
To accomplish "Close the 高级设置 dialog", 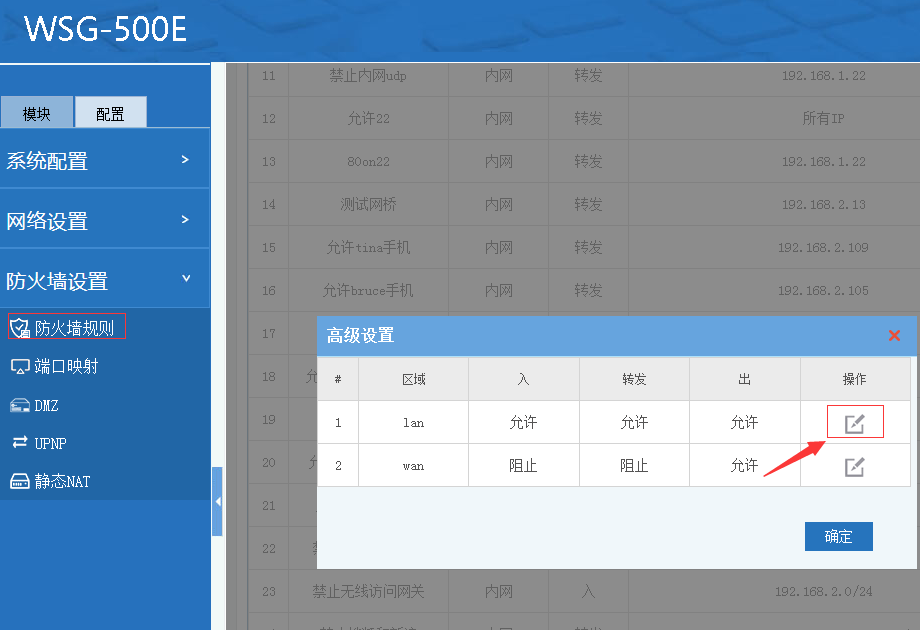I will point(894,335).
